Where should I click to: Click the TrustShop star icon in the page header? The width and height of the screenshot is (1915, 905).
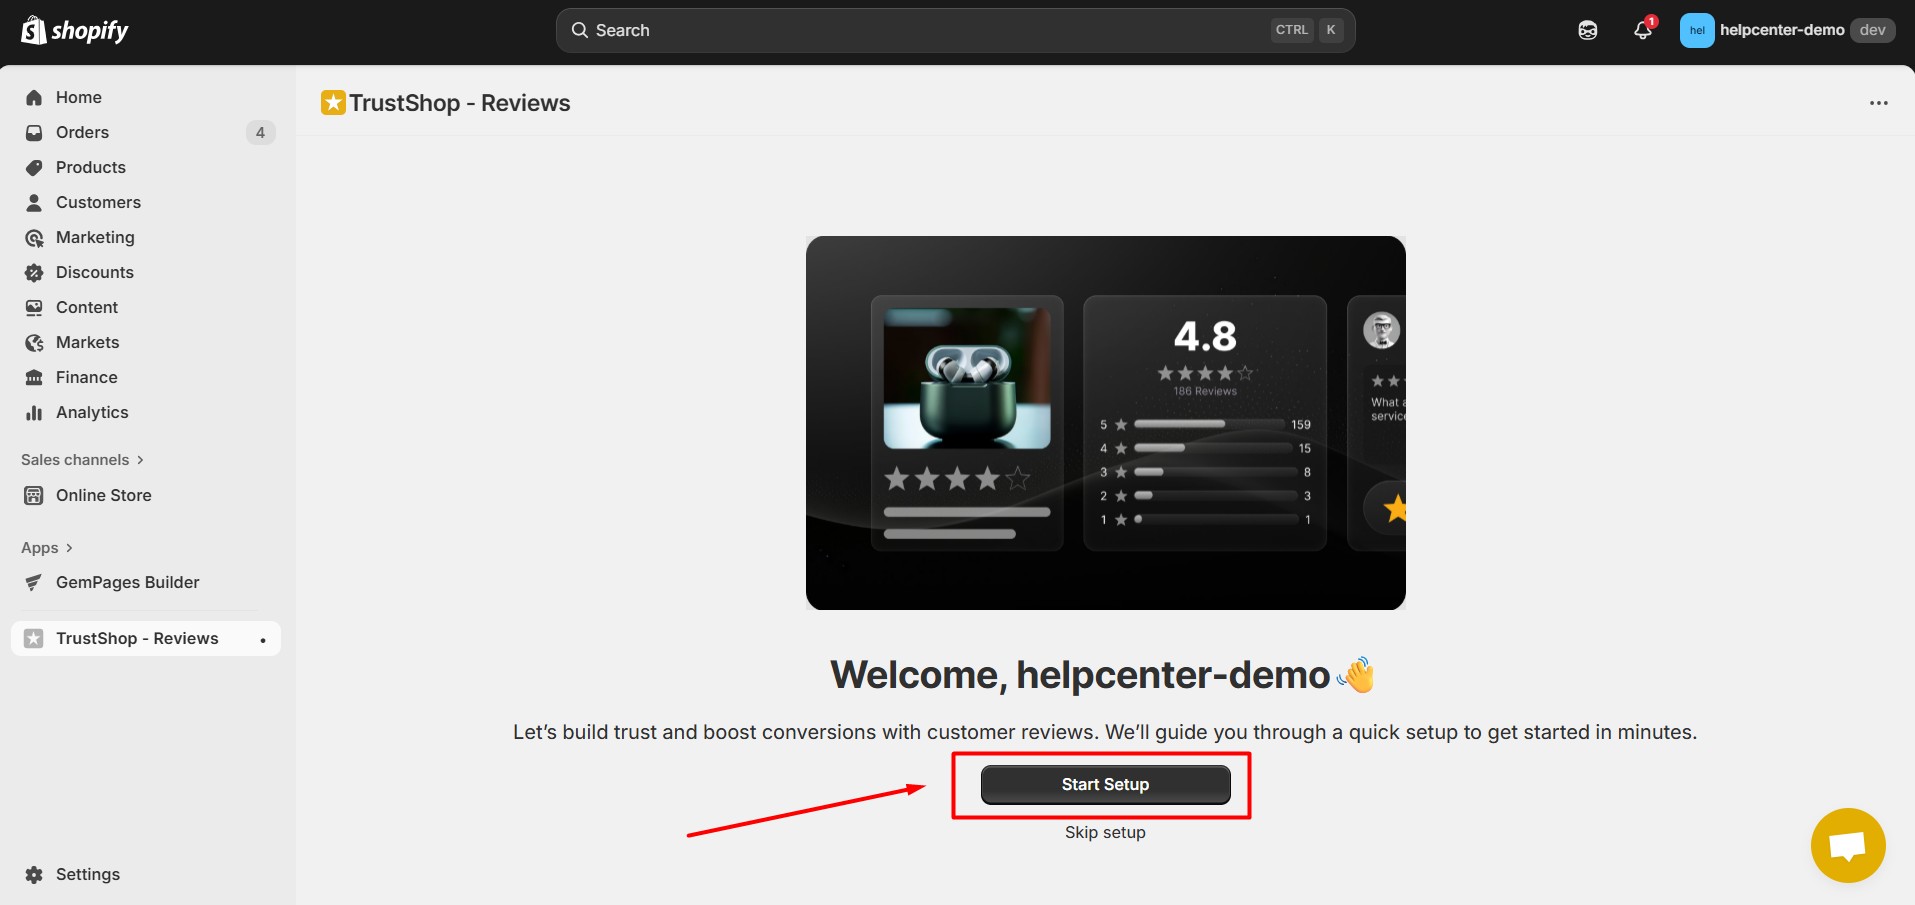click(x=333, y=103)
